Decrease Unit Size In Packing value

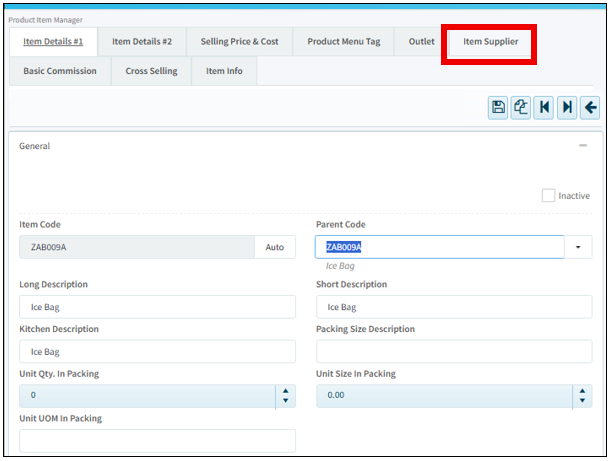pos(583,402)
